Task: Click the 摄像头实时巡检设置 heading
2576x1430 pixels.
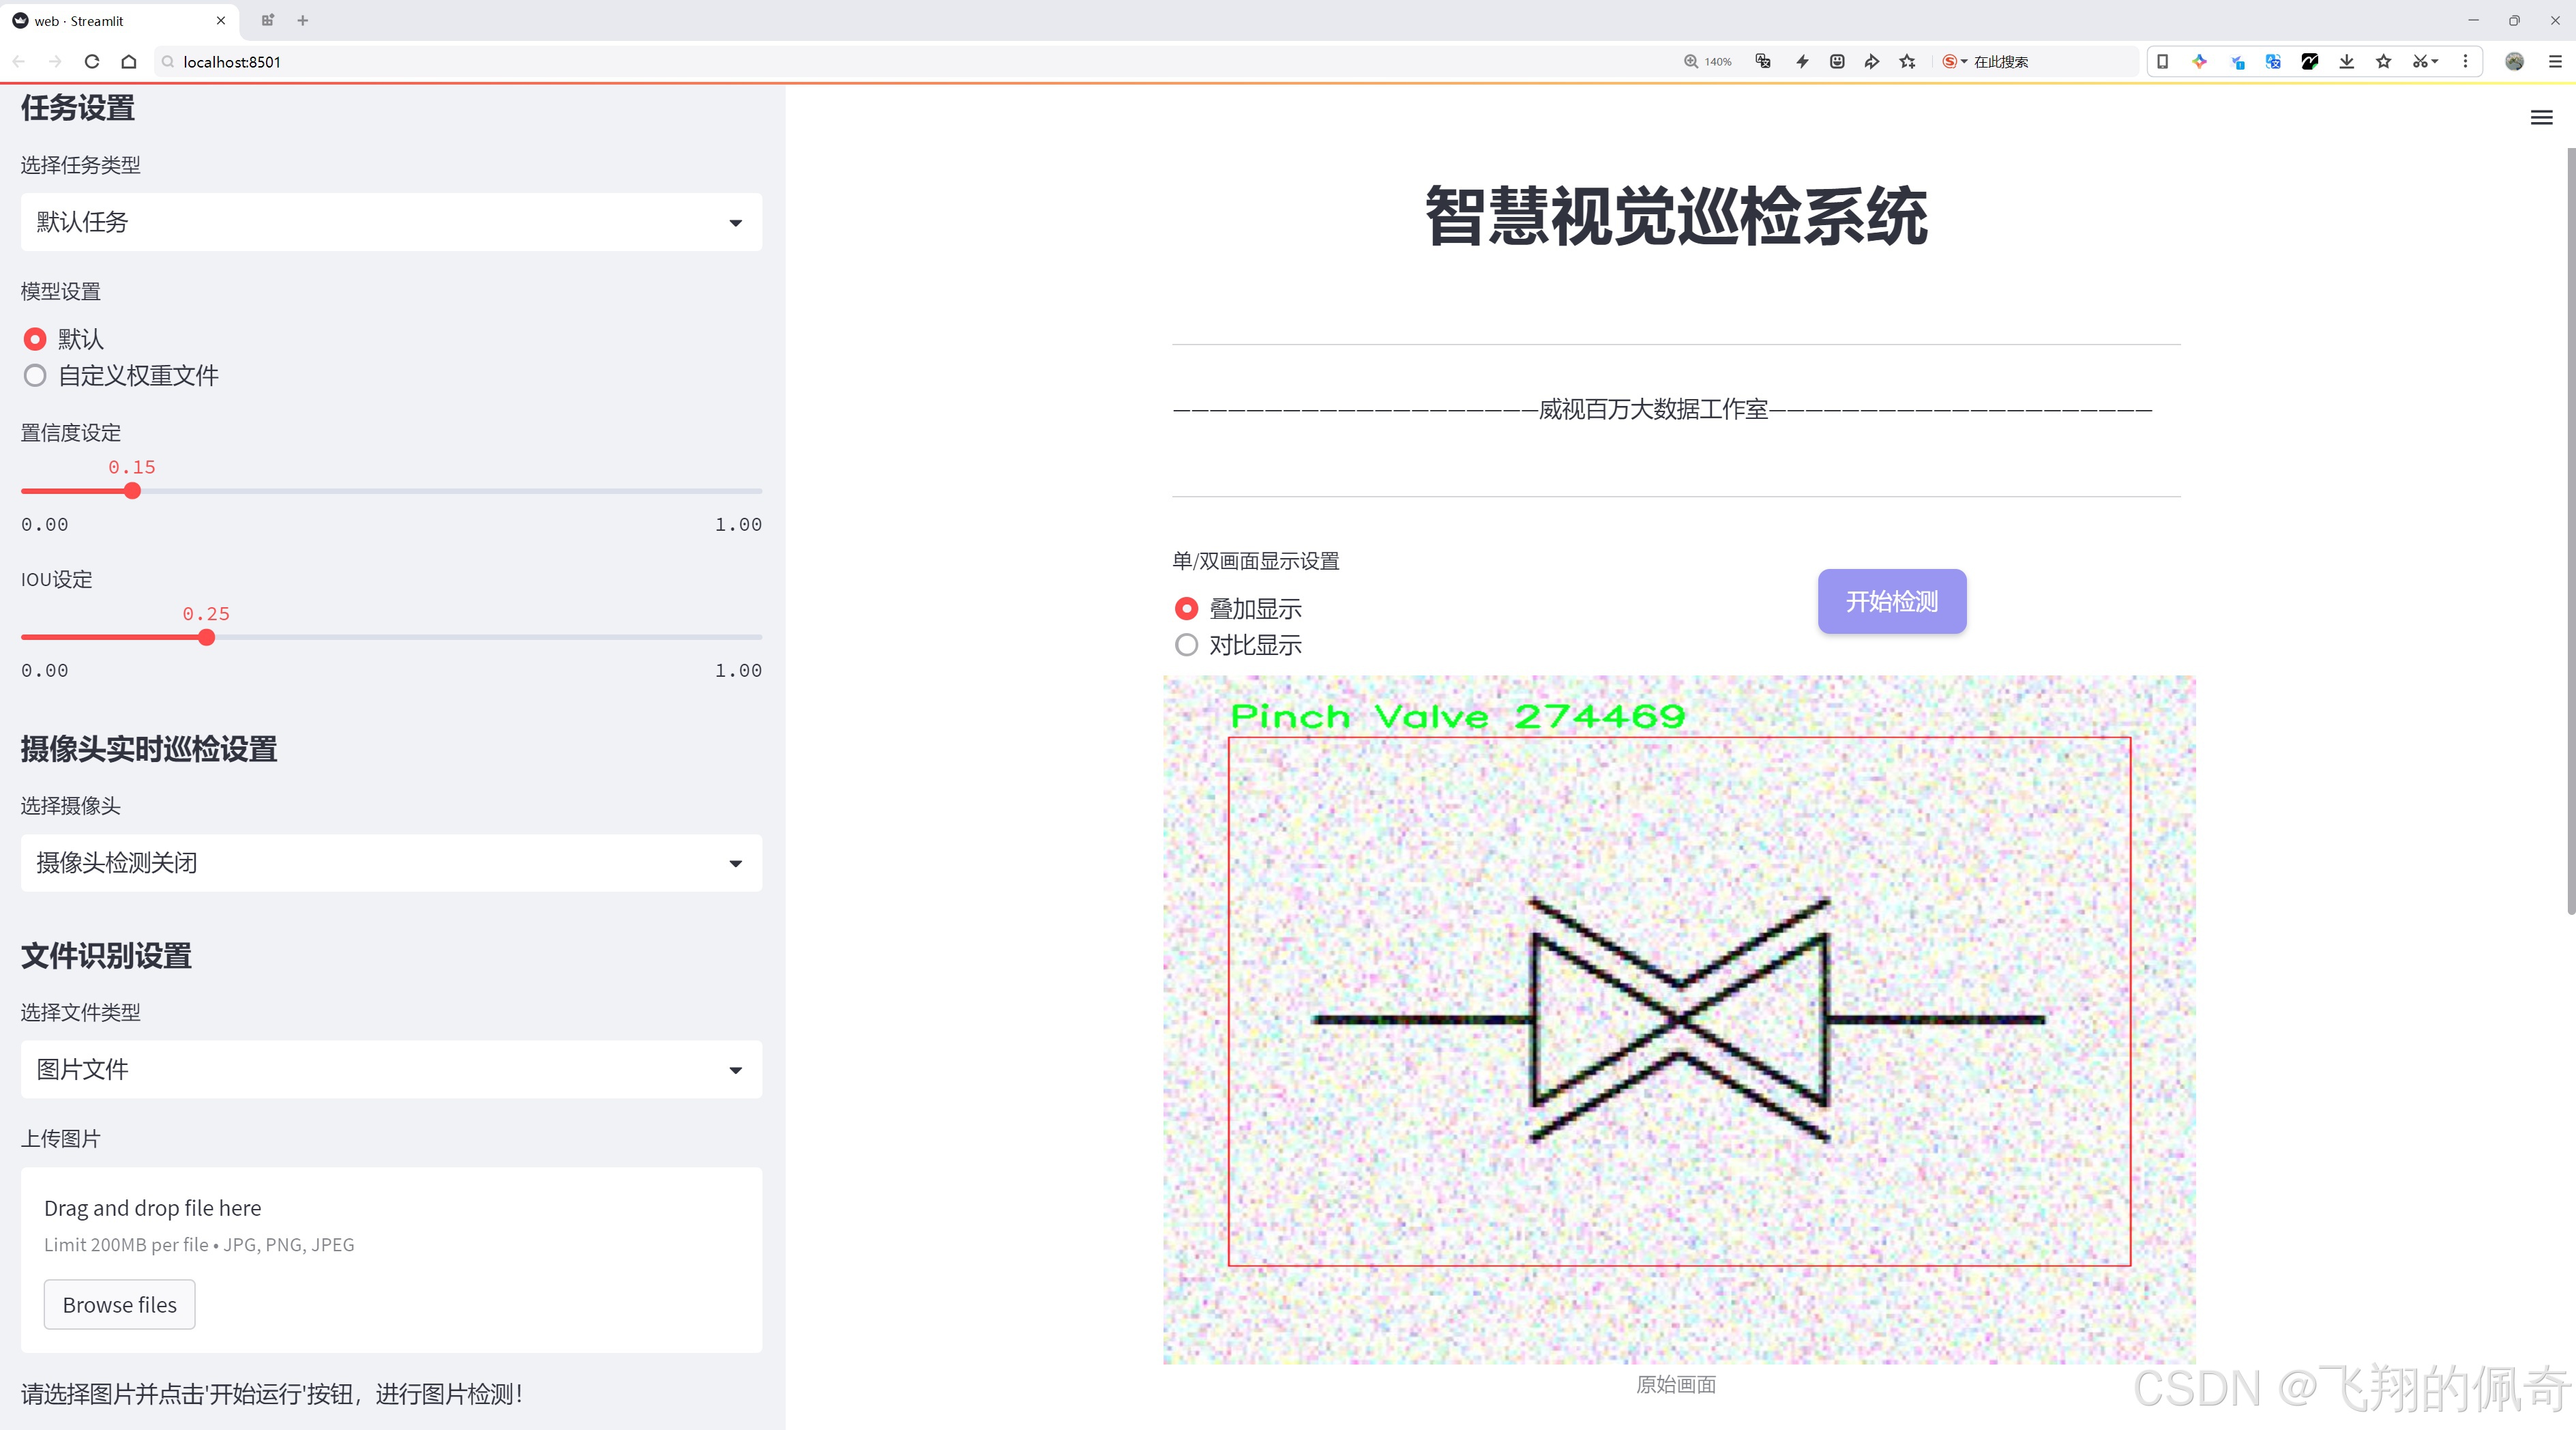Action: [149, 750]
